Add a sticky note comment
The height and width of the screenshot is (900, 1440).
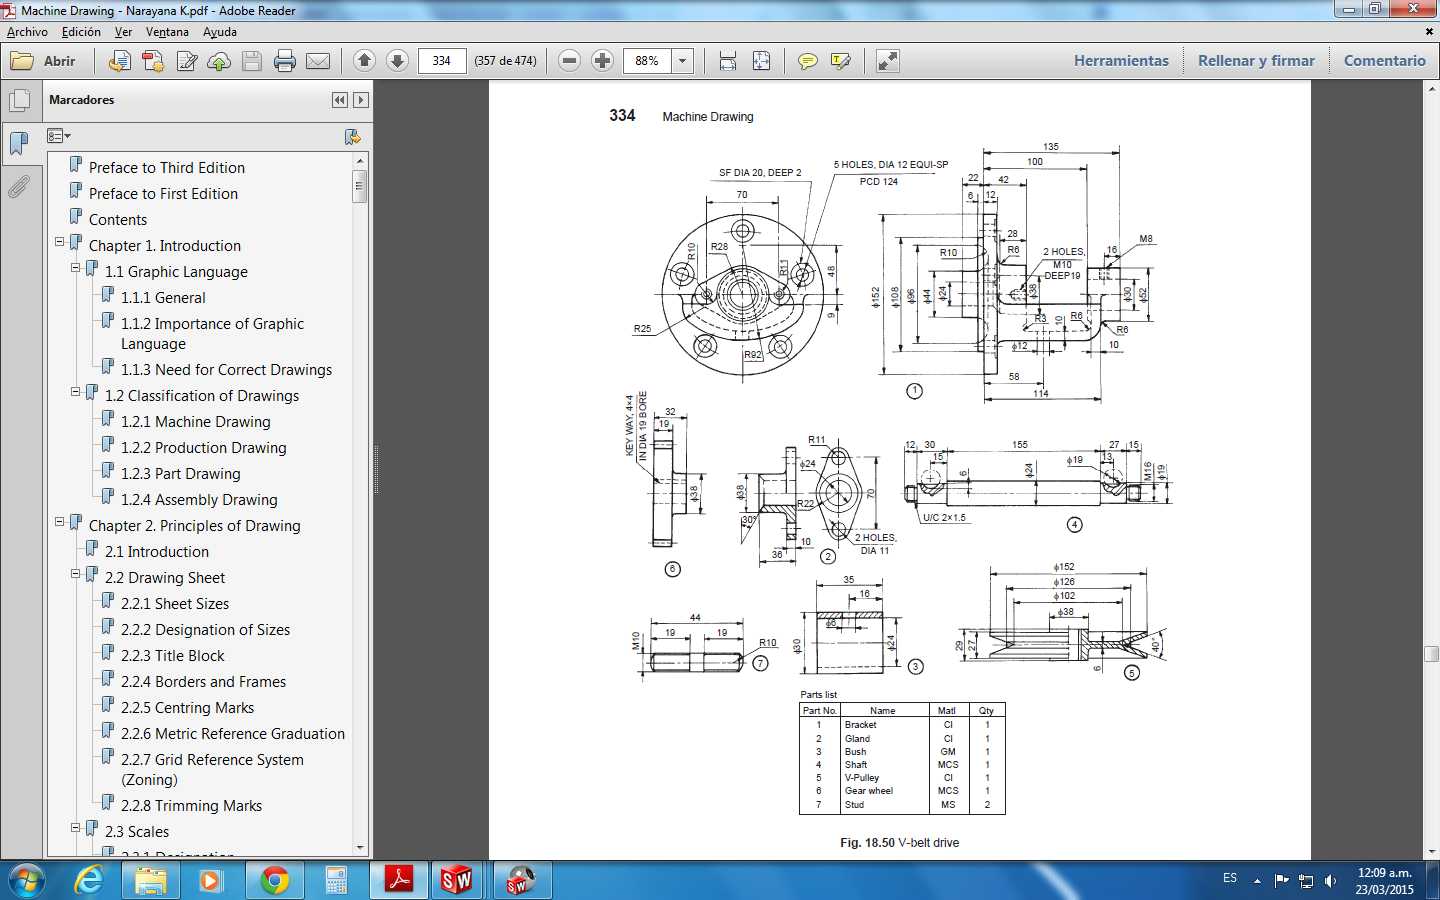click(807, 61)
